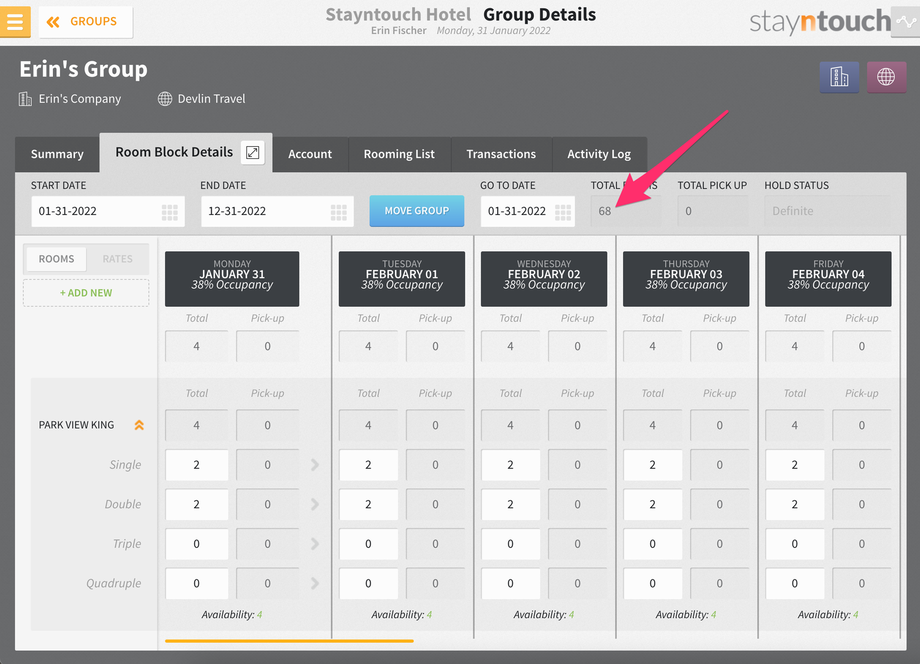This screenshot has width=920, height=664.
Task: Click the End Date field 12-31-2022
Action: coord(277,211)
